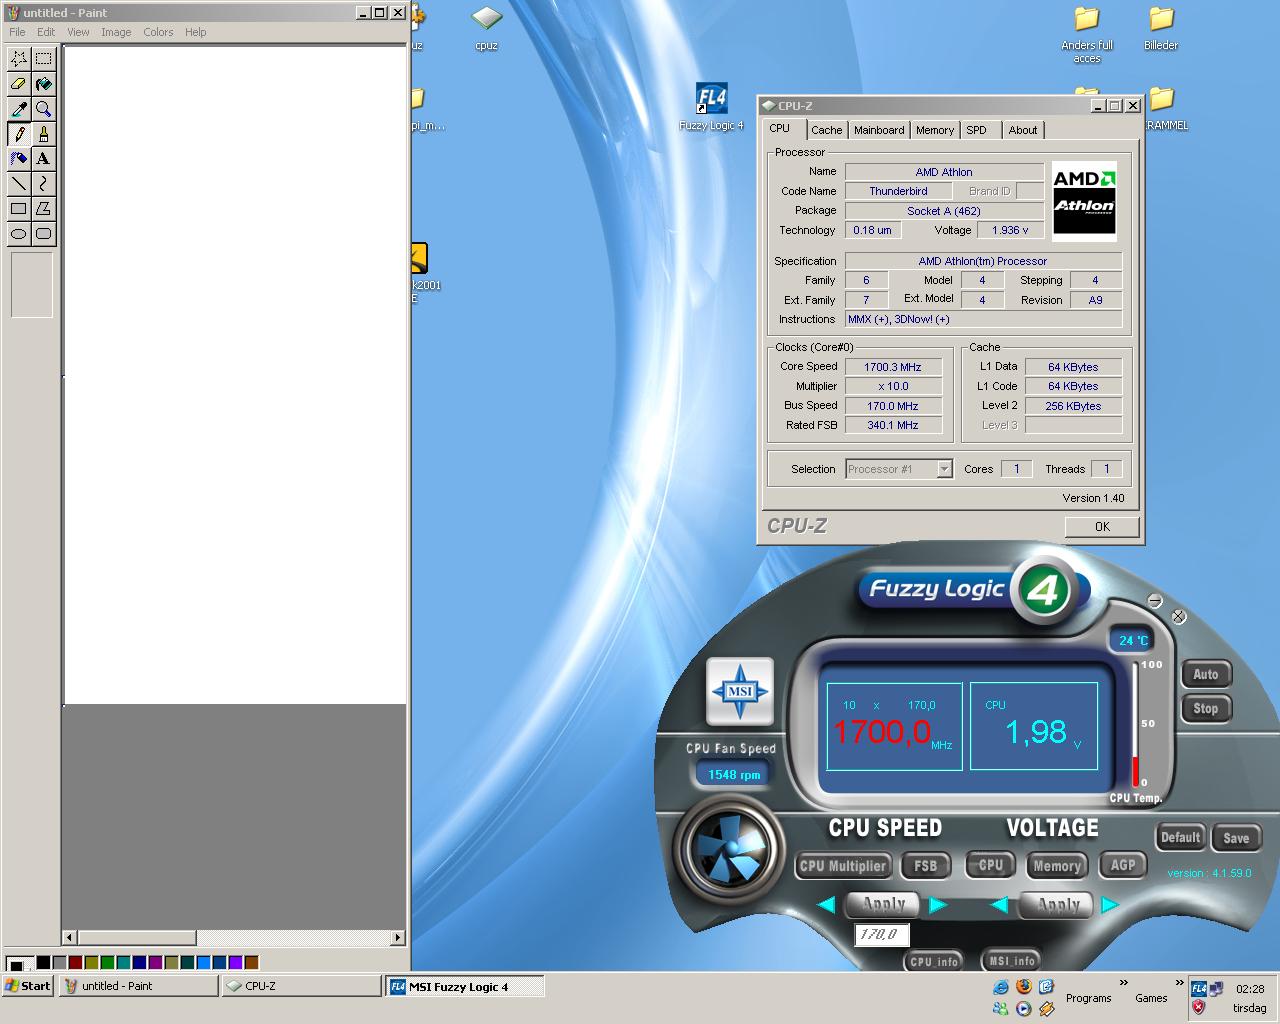Pick the dark red color swatch
The image size is (1280, 1024).
point(76,962)
